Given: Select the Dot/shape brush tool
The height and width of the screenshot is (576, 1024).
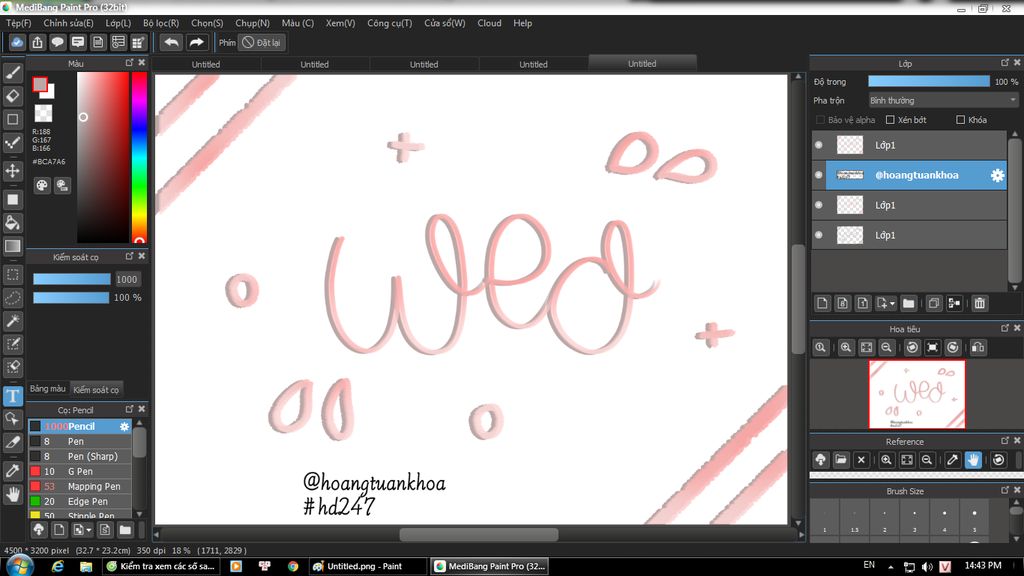Looking at the screenshot, I should coord(13,143).
